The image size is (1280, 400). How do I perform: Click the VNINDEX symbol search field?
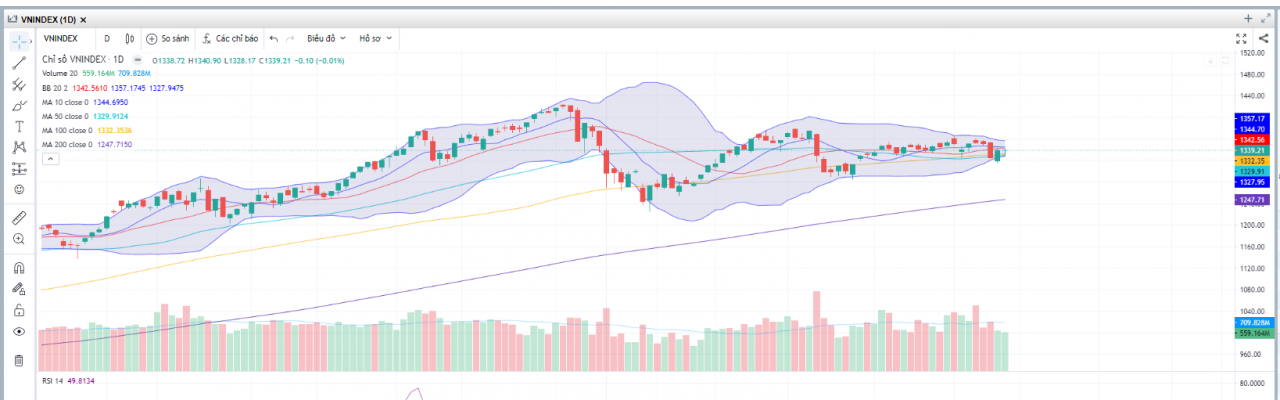tap(61, 38)
